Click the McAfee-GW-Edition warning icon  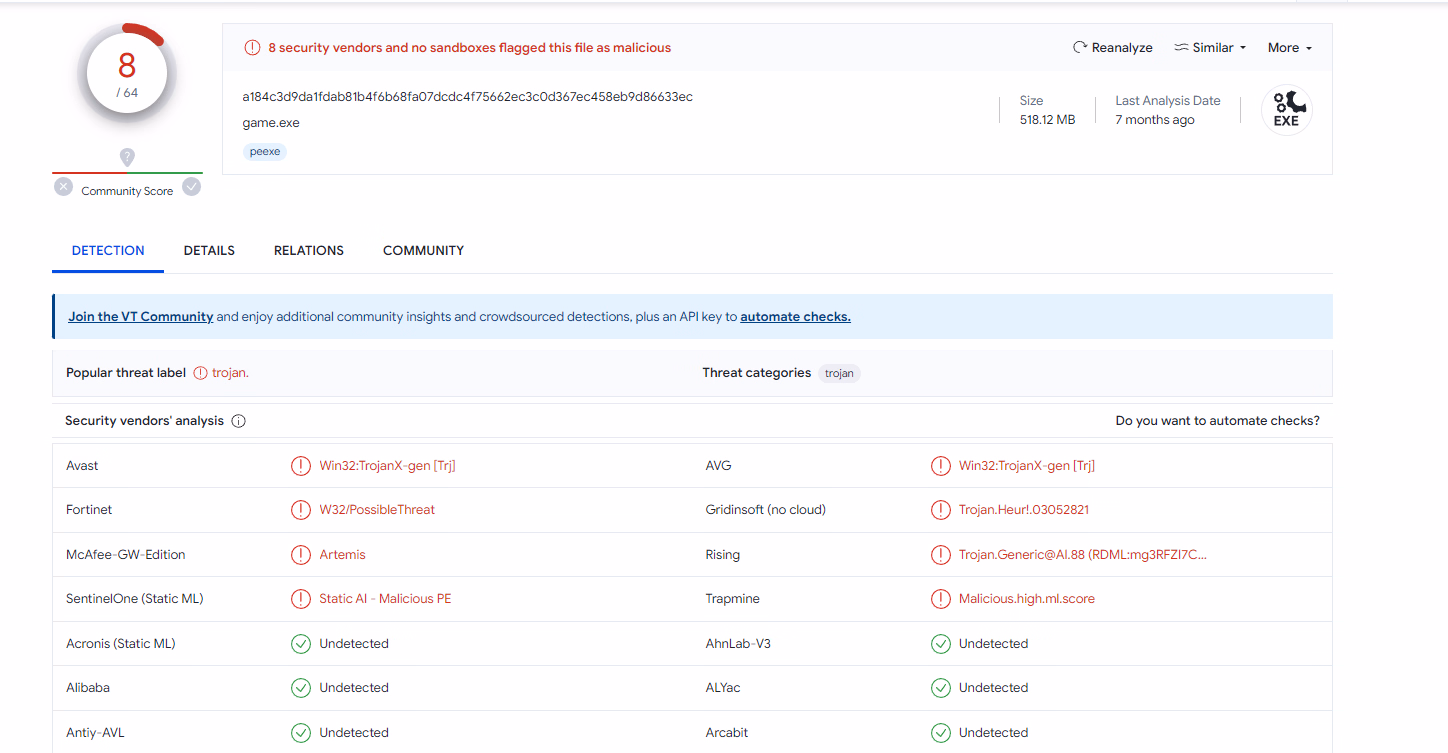[301, 555]
